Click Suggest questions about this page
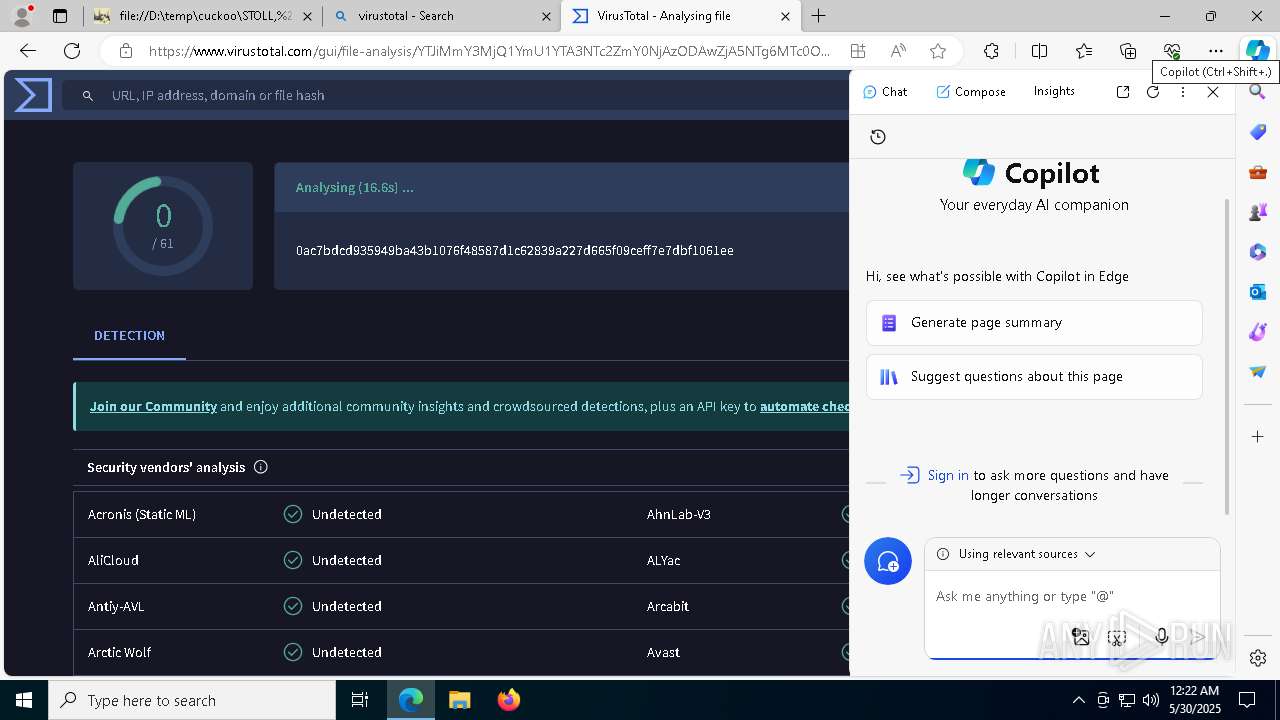The image size is (1280, 720). [x=1034, y=377]
